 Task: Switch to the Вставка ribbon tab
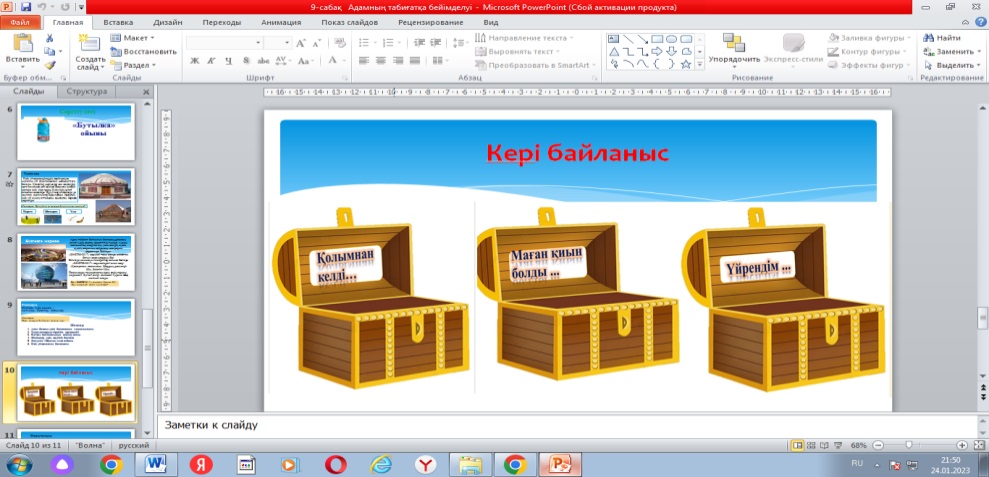(x=118, y=21)
